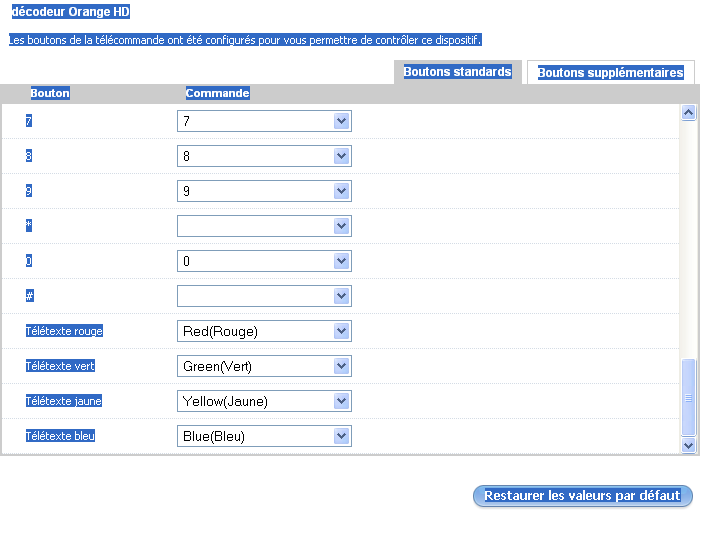
Task: Expand the command dropdown for button 8
Action: [x=264, y=156]
